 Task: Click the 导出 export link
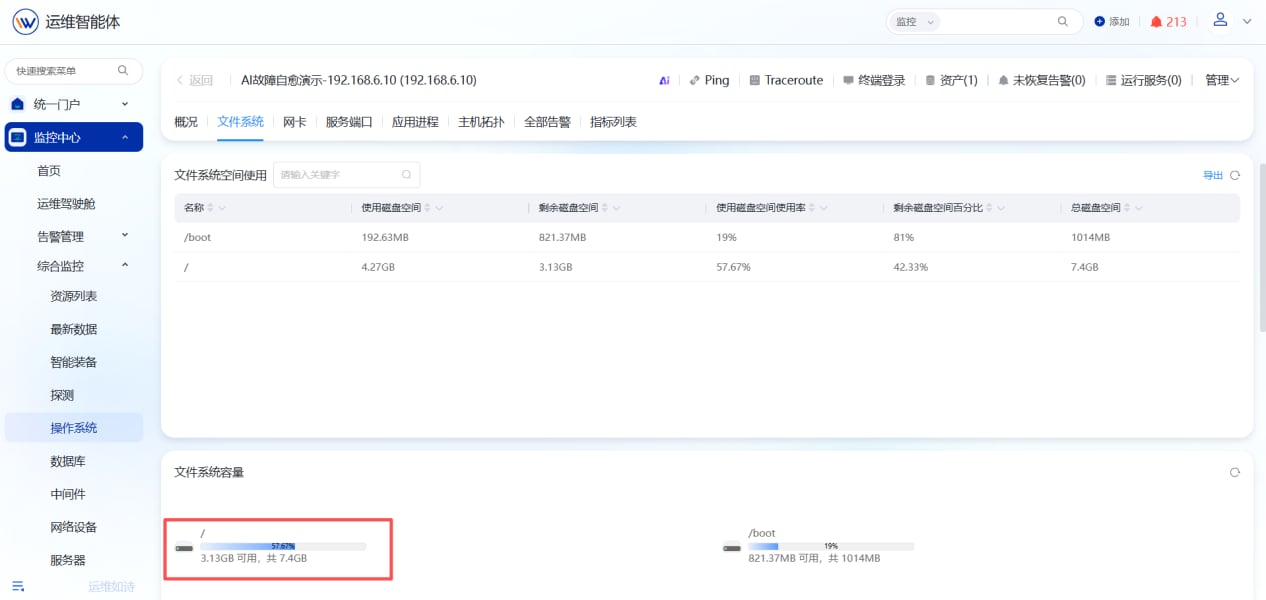pyautogui.click(x=1213, y=175)
